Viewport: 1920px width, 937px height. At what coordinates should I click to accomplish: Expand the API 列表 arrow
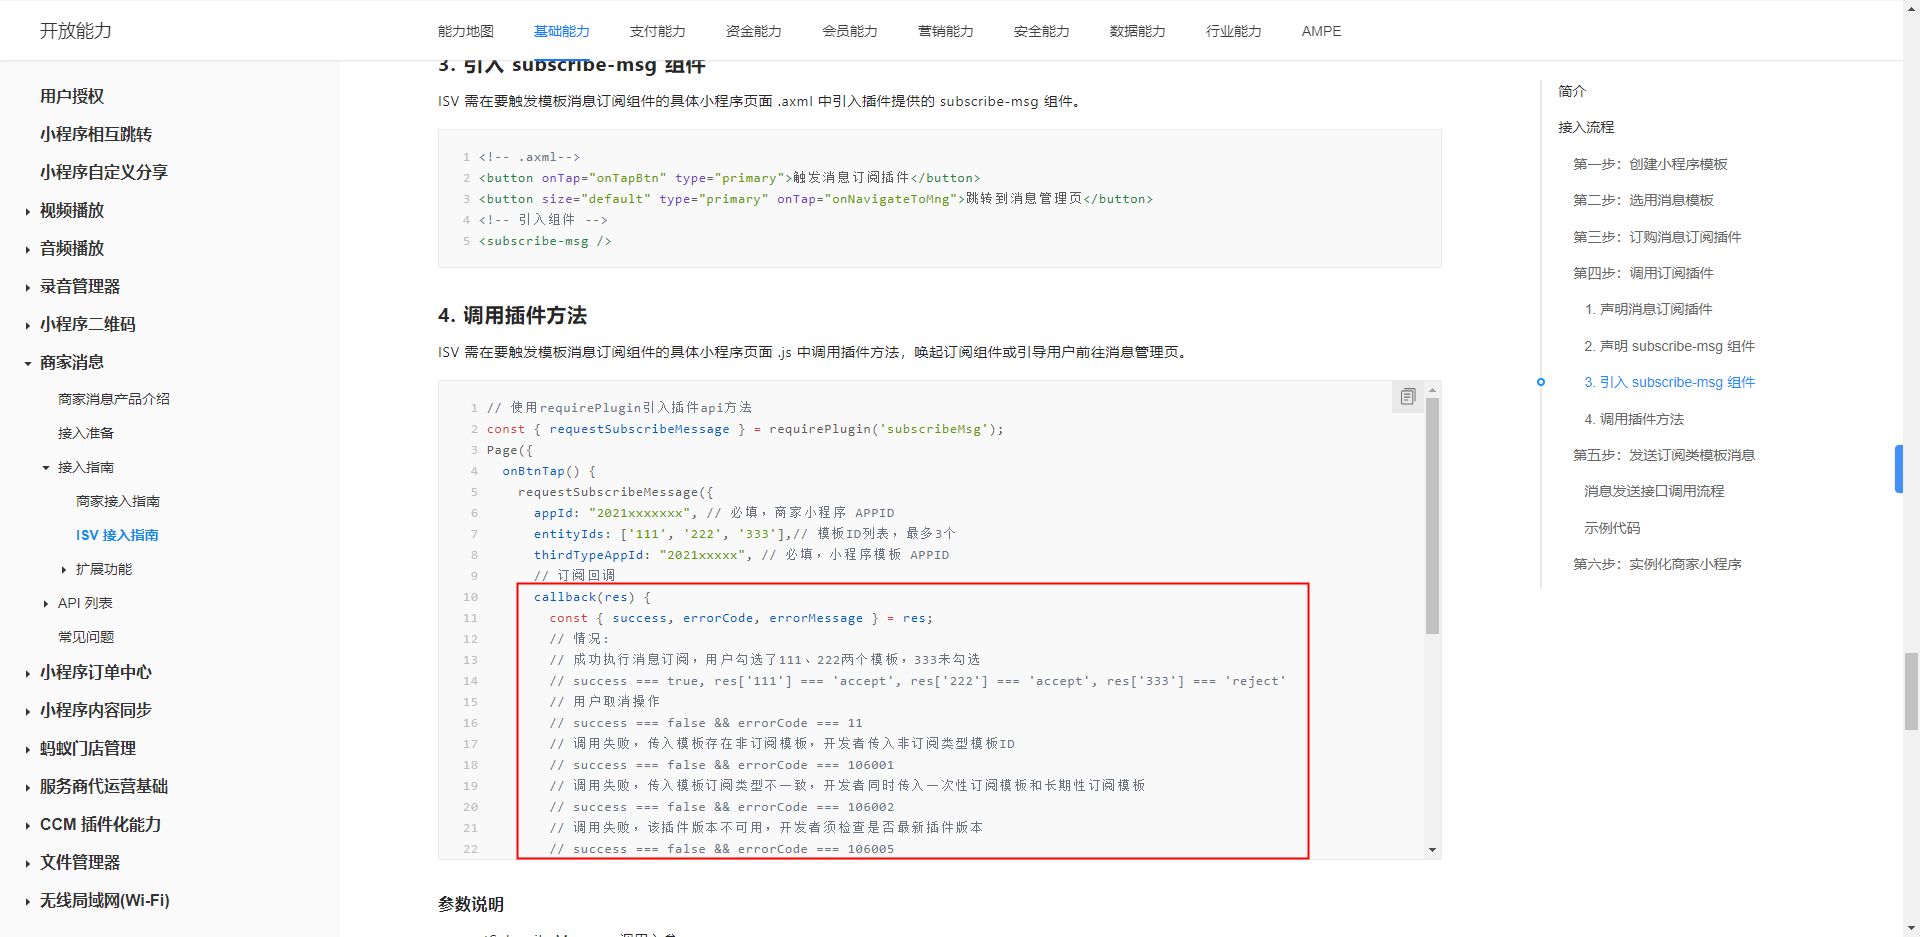(x=46, y=603)
